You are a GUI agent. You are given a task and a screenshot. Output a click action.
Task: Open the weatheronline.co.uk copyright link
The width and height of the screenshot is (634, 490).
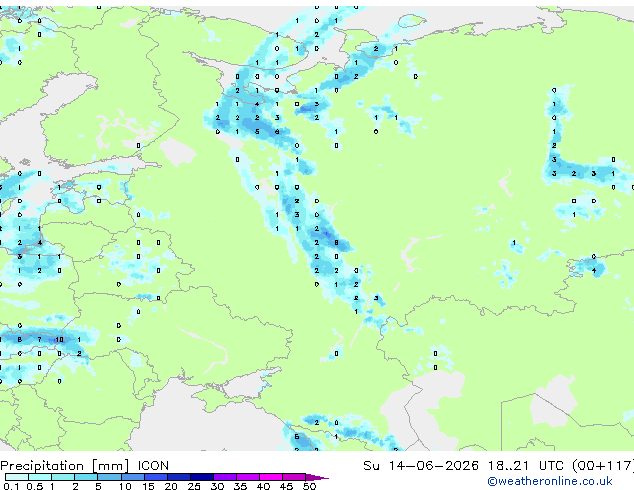click(549, 481)
